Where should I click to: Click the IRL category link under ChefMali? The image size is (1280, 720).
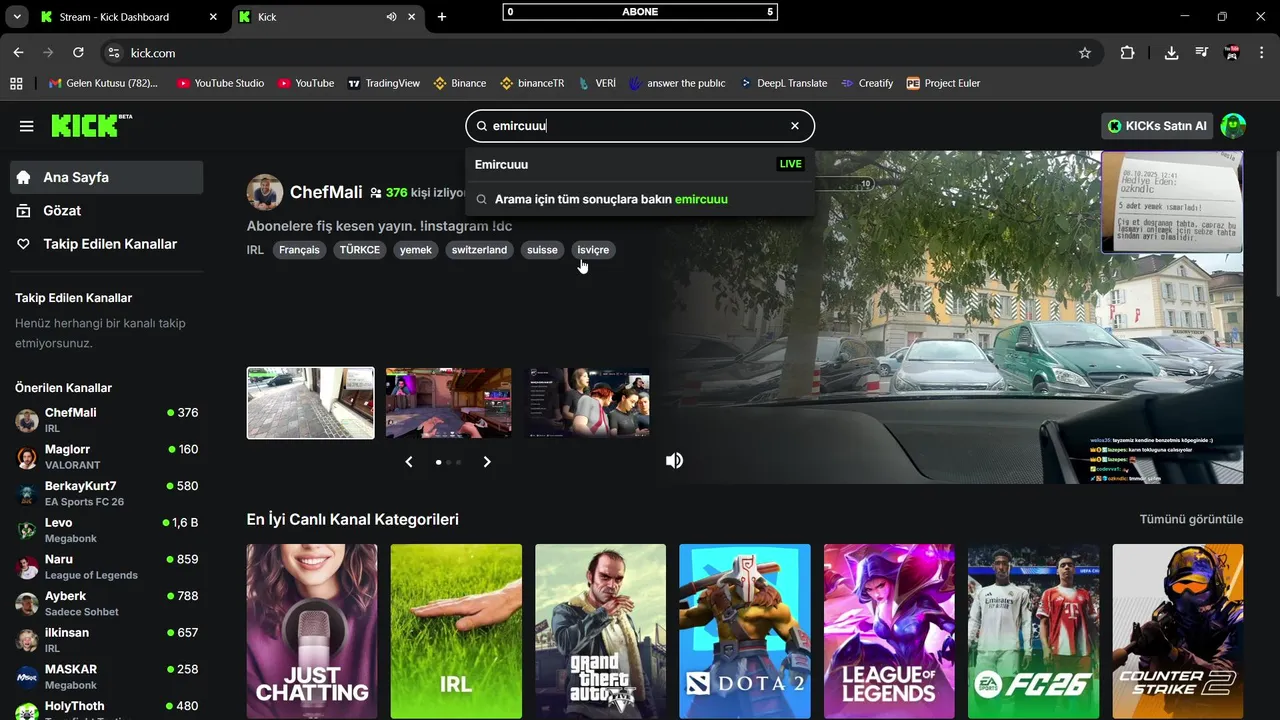tap(255, 250)
